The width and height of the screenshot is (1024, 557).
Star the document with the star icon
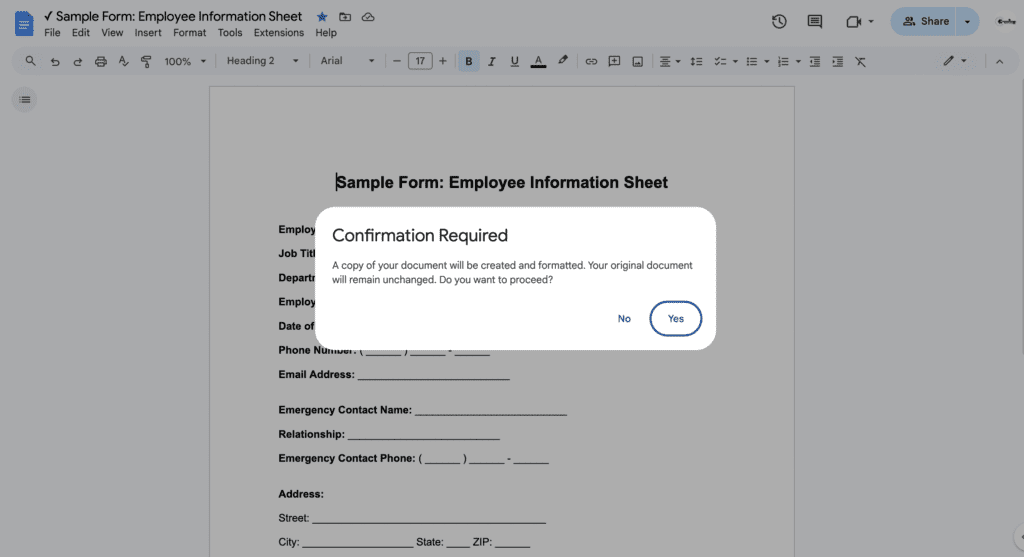322,17
